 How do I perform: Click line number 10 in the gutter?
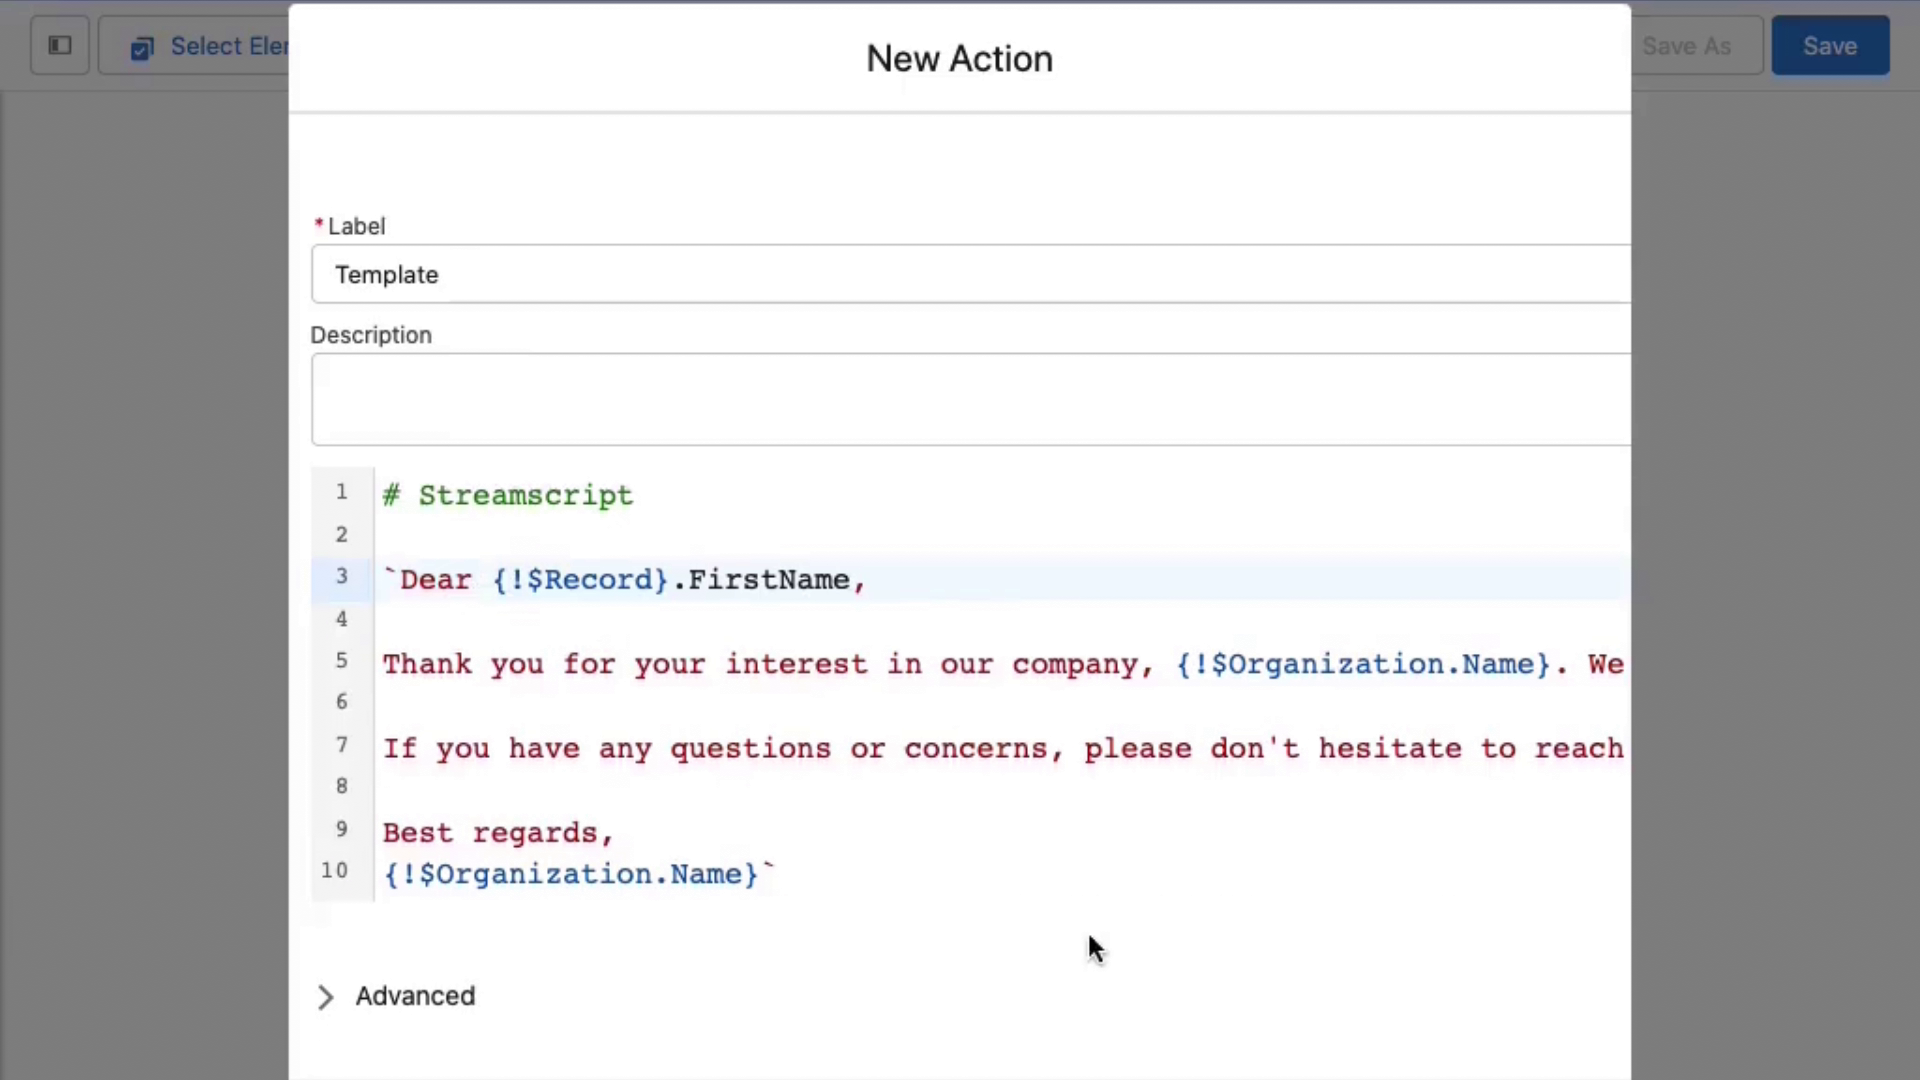335,871
